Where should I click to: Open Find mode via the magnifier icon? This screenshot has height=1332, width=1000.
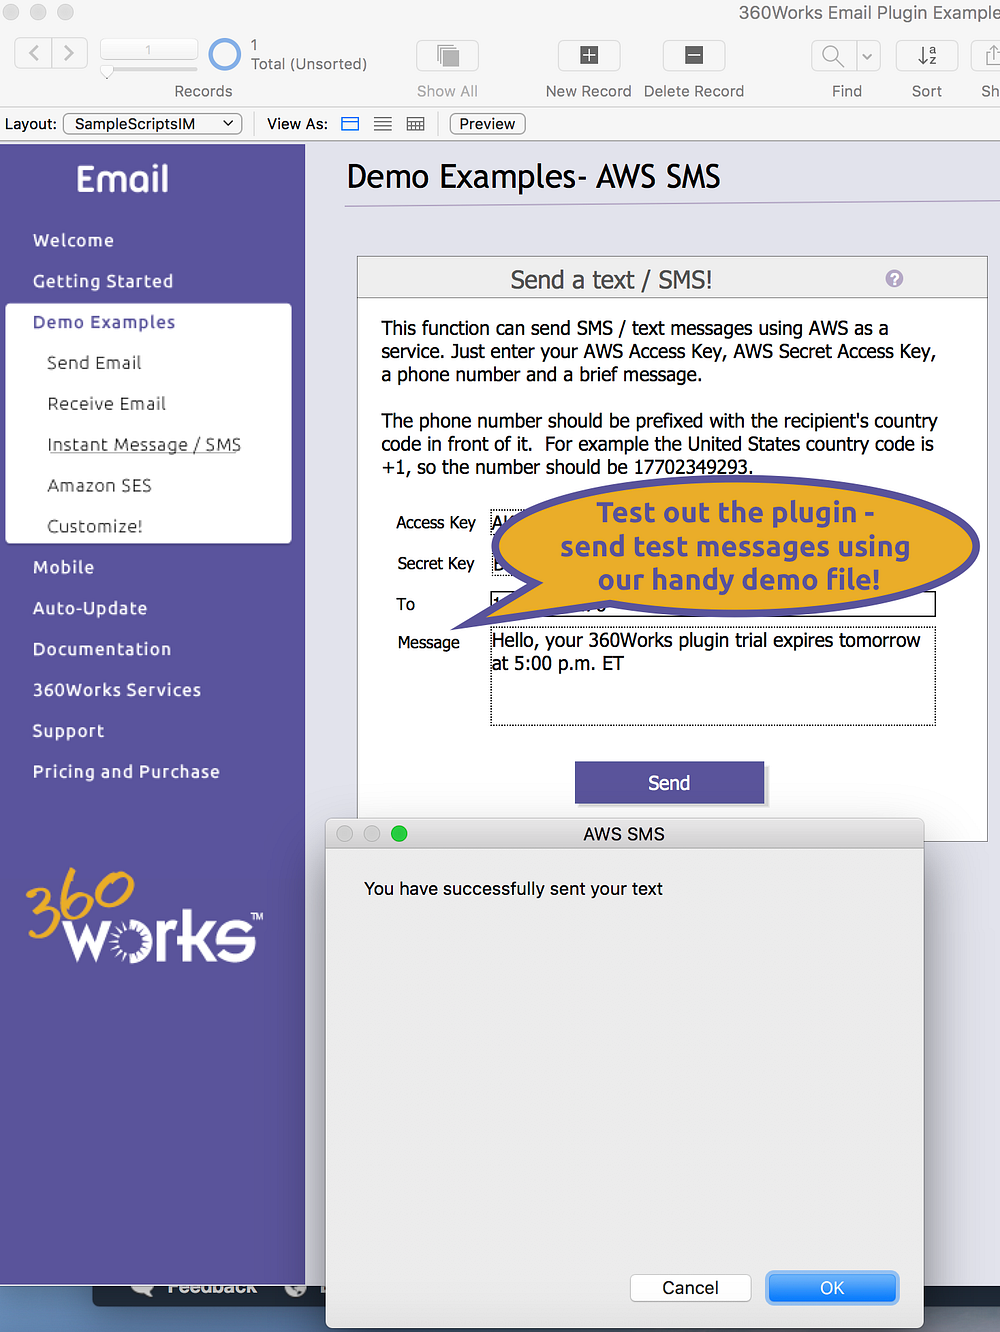[831, 55]
